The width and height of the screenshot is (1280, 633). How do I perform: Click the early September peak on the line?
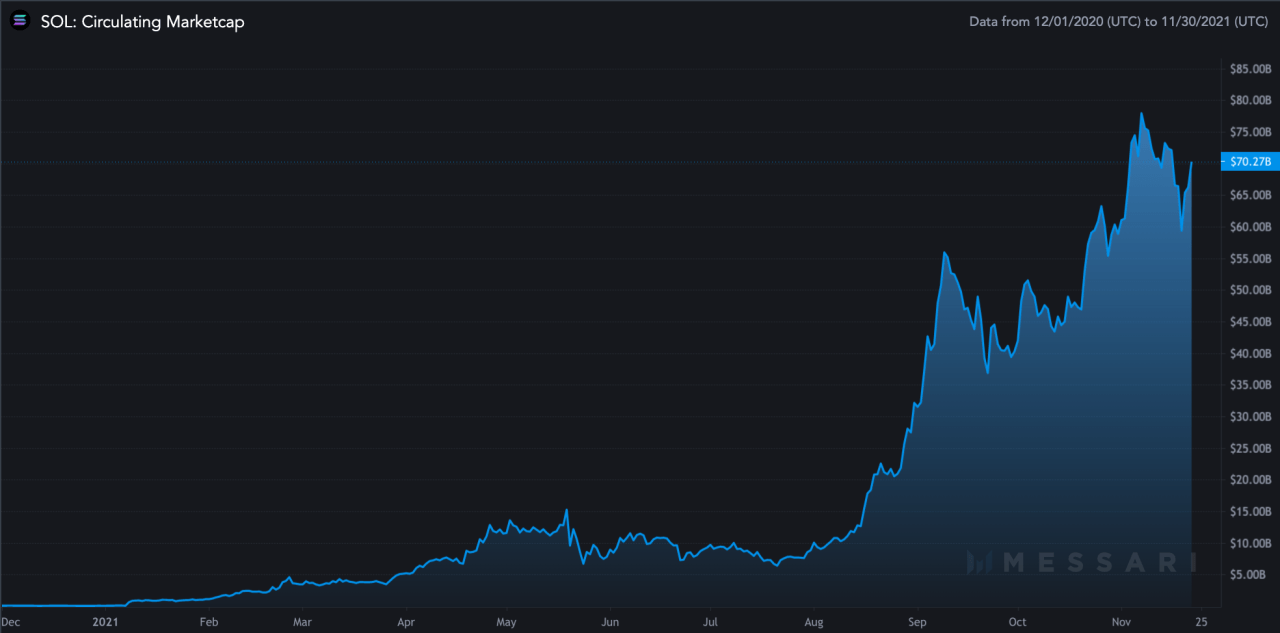coord(944,253)
